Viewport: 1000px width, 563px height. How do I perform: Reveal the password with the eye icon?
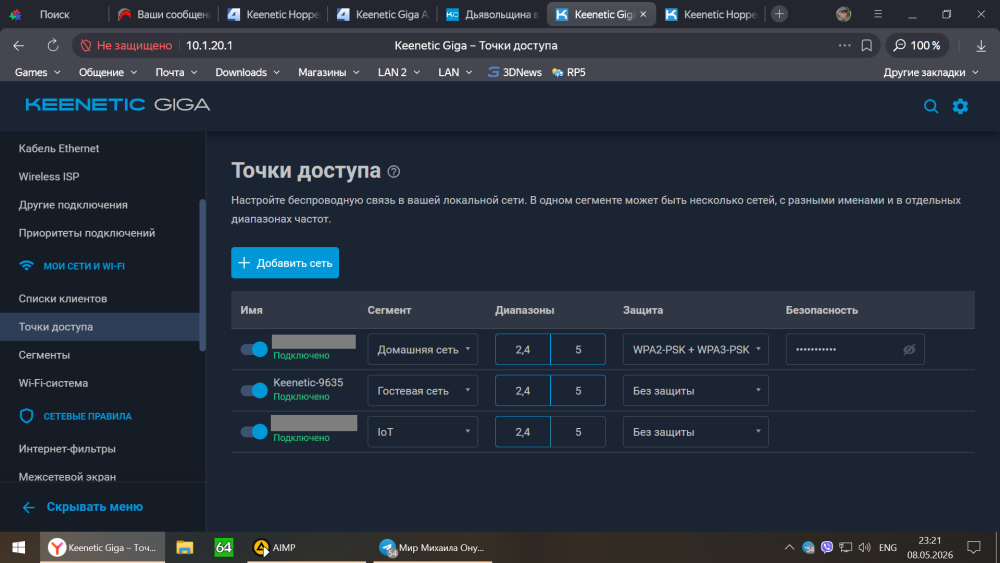click(x=909, y=349)
